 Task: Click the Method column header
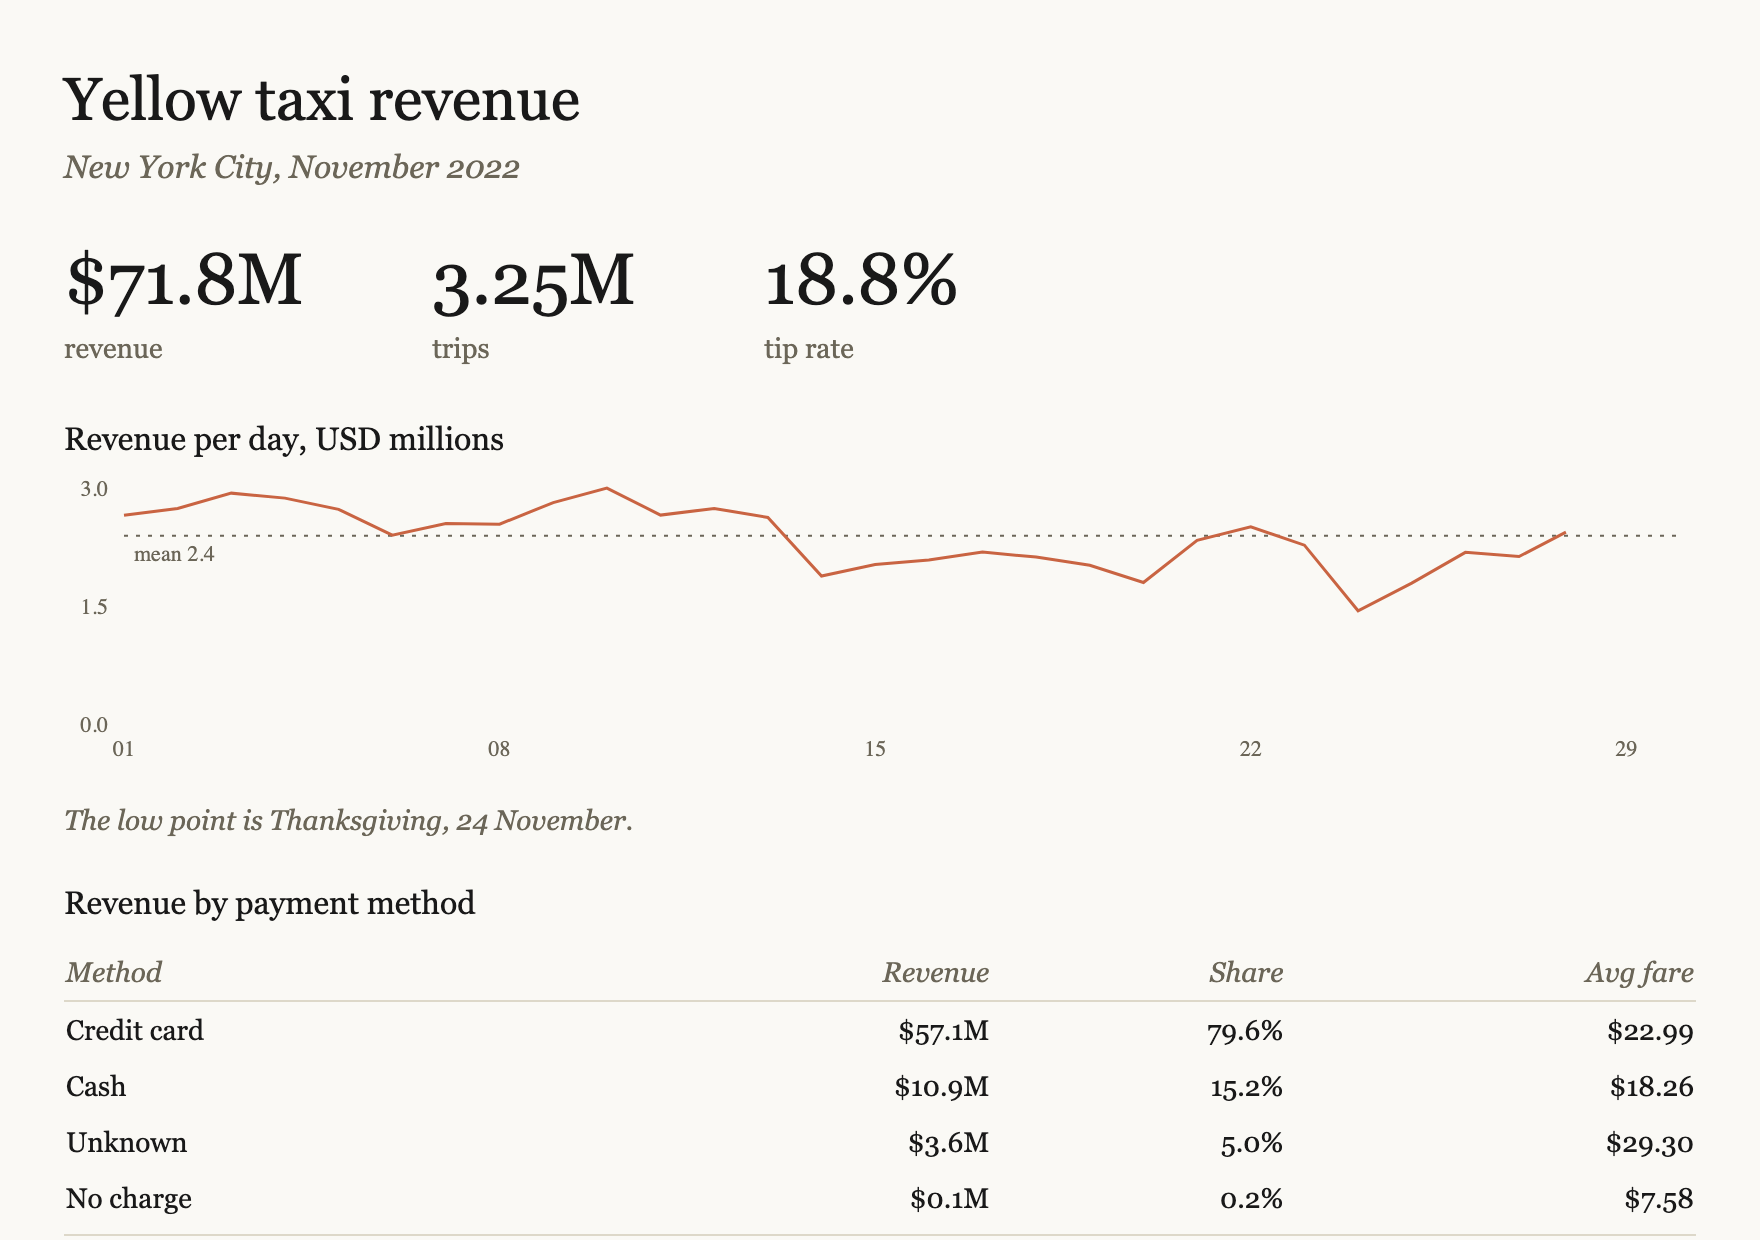[x=114, y=972]
